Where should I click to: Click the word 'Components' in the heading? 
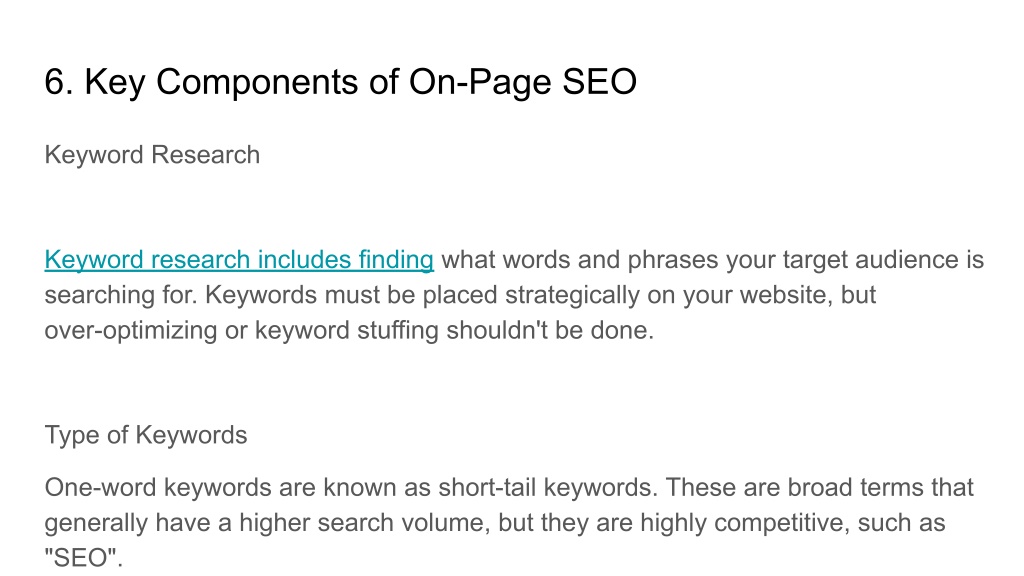pyautogui.click(x=258, y=82)
